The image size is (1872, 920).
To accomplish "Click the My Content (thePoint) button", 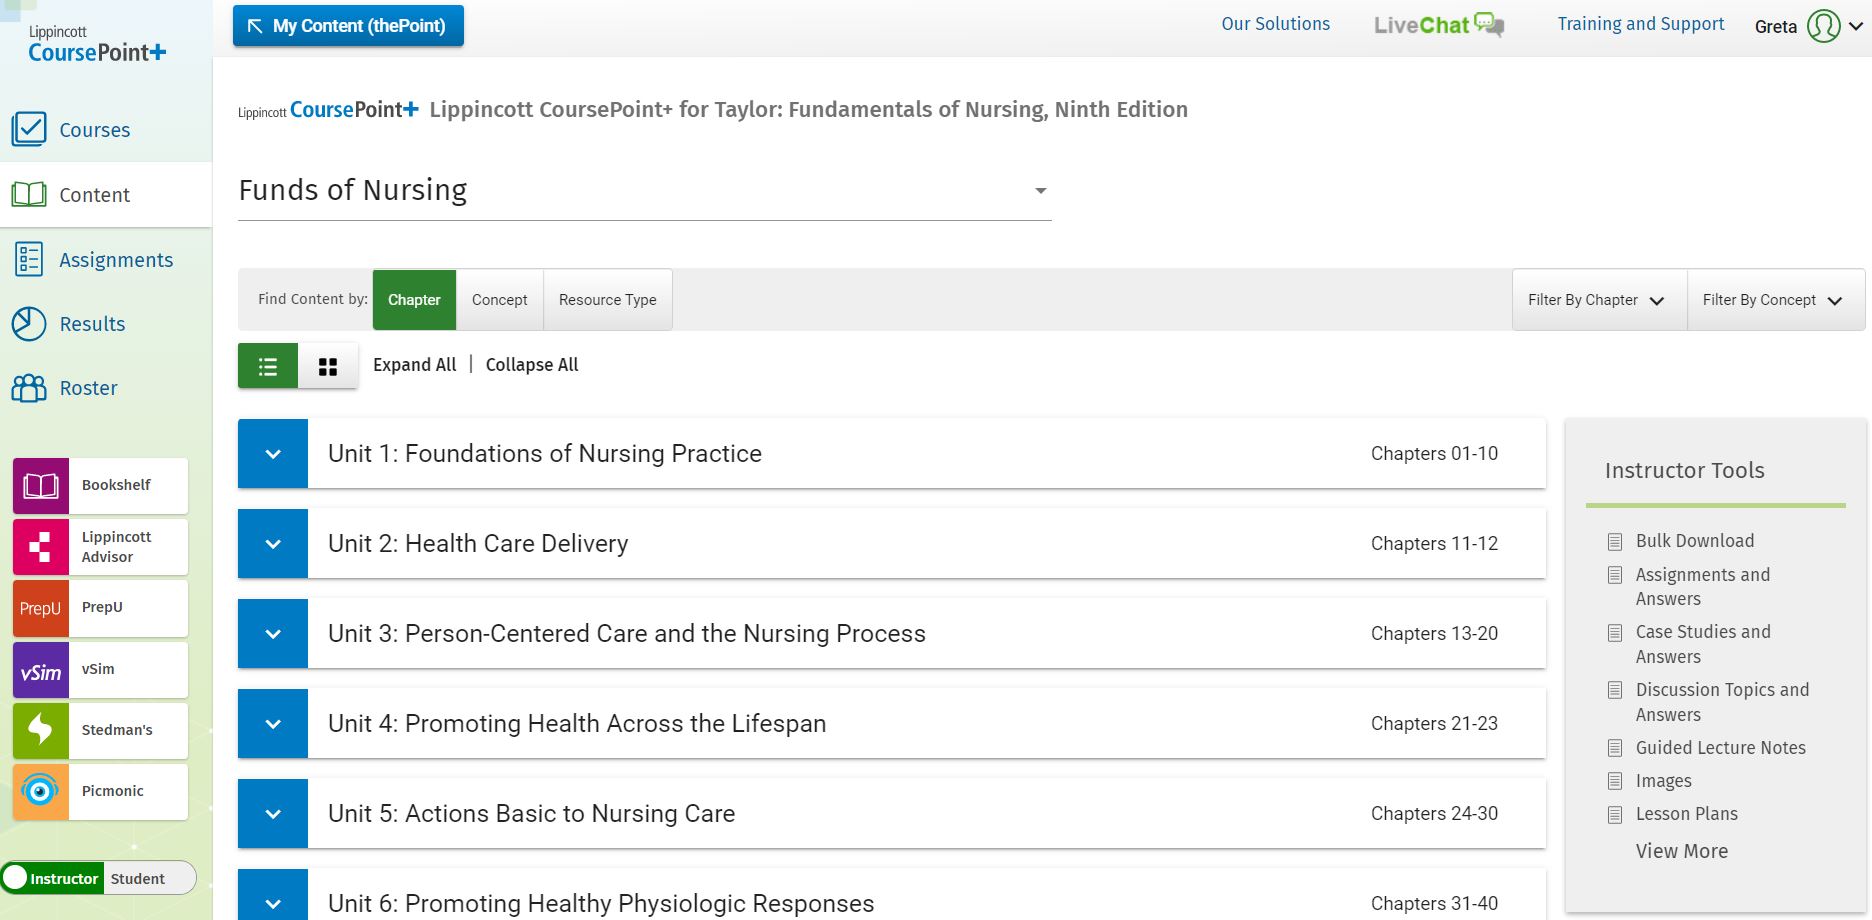I will coord(348,26).
